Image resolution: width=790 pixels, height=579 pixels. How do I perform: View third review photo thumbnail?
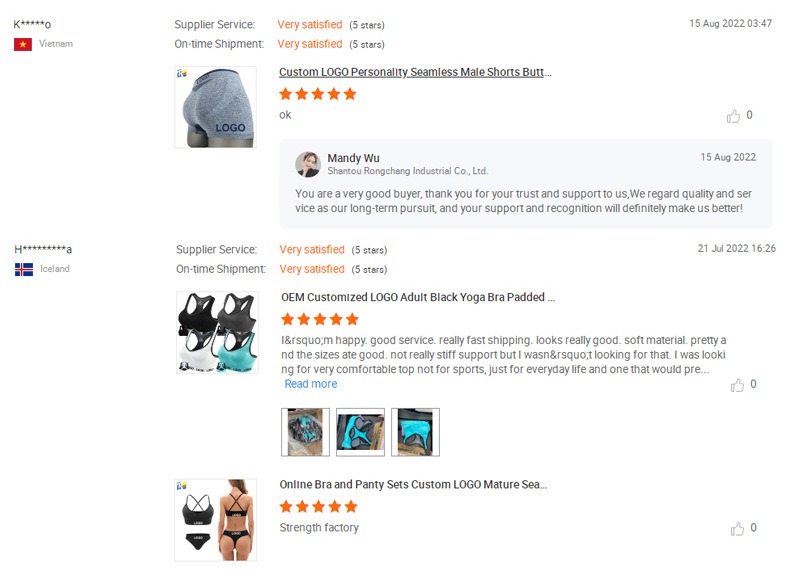[416, 432]
